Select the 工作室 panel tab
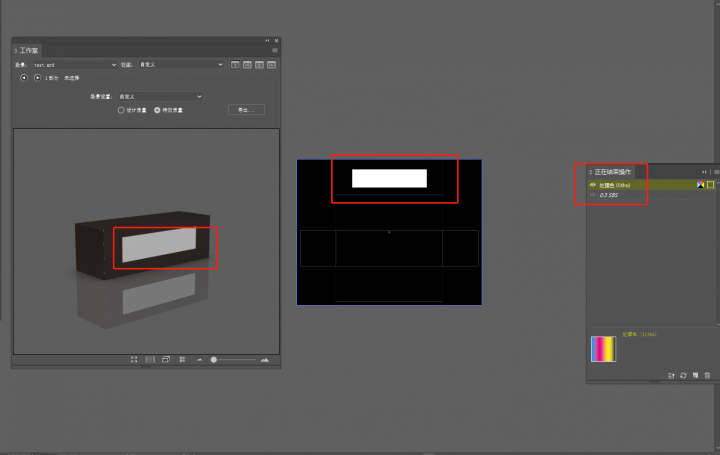720x455 pixels. (x=29, y=50)
